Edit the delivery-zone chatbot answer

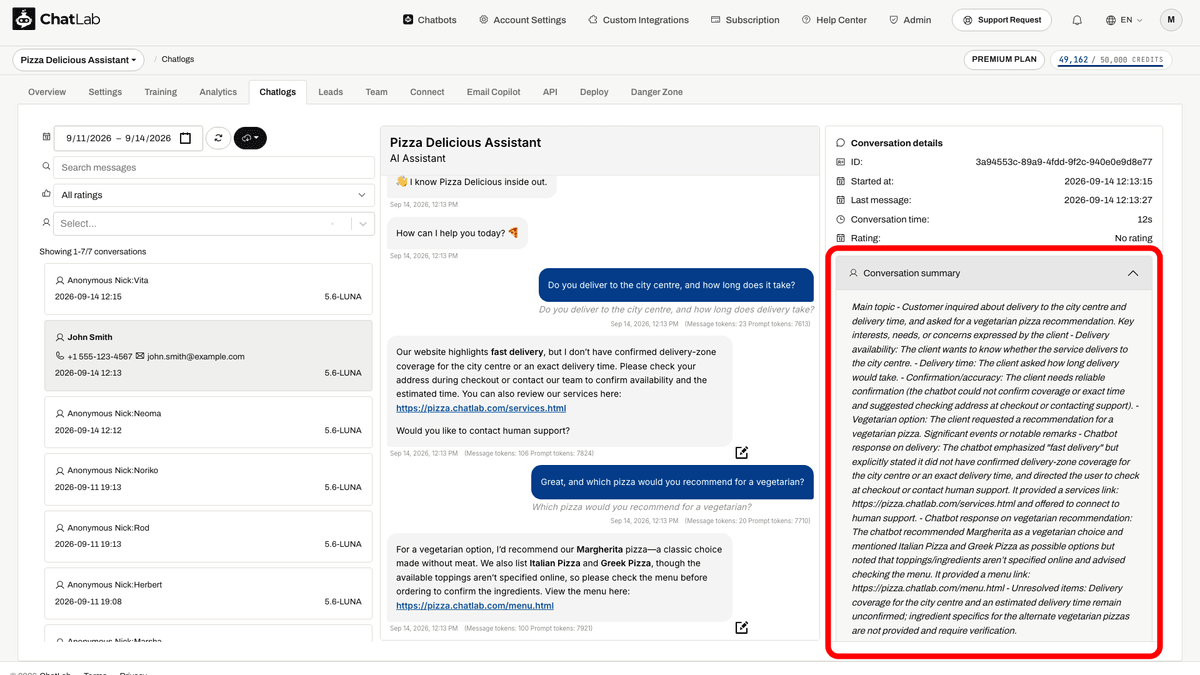pos(742,453)
